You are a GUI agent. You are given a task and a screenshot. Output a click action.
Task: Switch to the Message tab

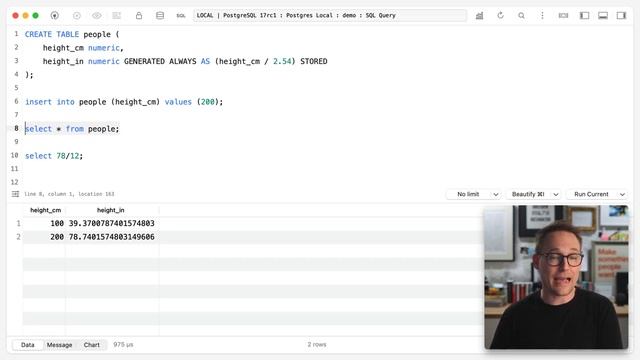[x=60, y=345]
